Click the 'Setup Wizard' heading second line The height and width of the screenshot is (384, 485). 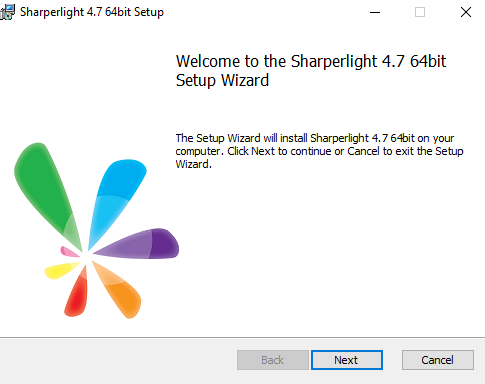click(222, 81)
